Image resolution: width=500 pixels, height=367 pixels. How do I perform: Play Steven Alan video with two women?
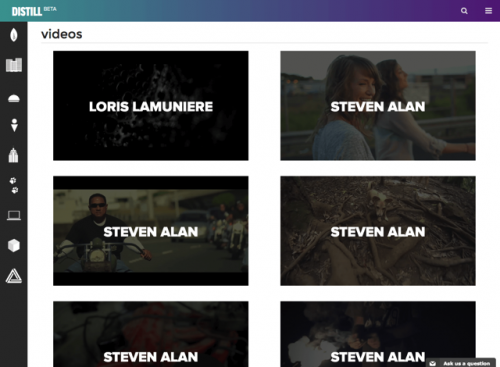point(378,106)
